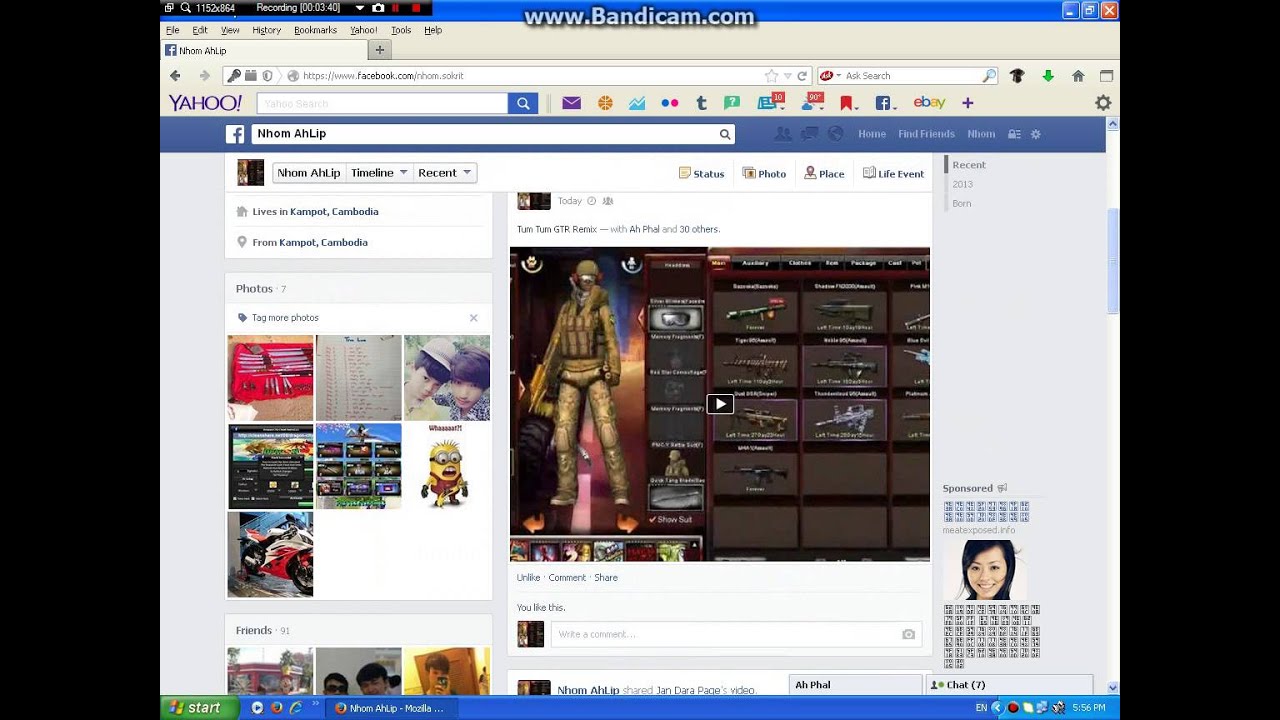Open the Timeline dropdown
This screenshot has height=720, width=1280.
pos(379,173)
